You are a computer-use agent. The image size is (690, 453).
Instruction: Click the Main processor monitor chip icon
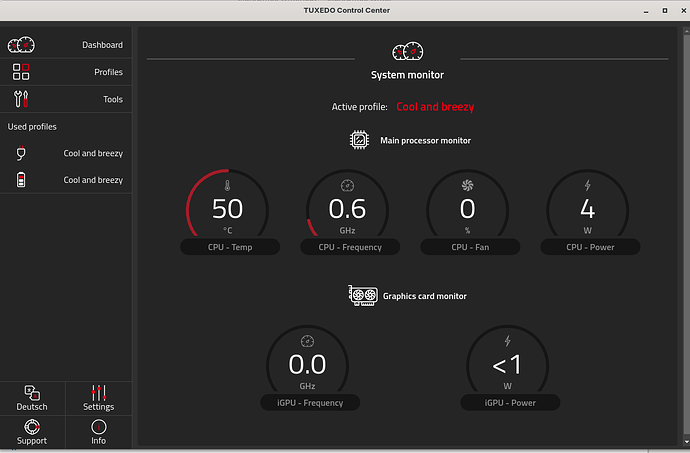click(x=359, y=140)
